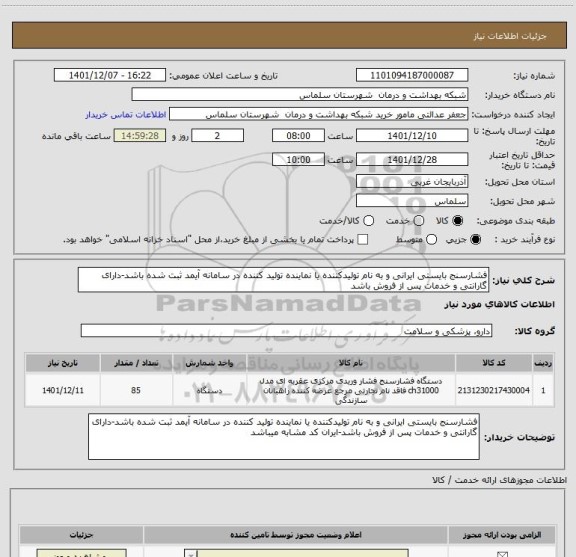Click the license details button in table

(82, 553)
